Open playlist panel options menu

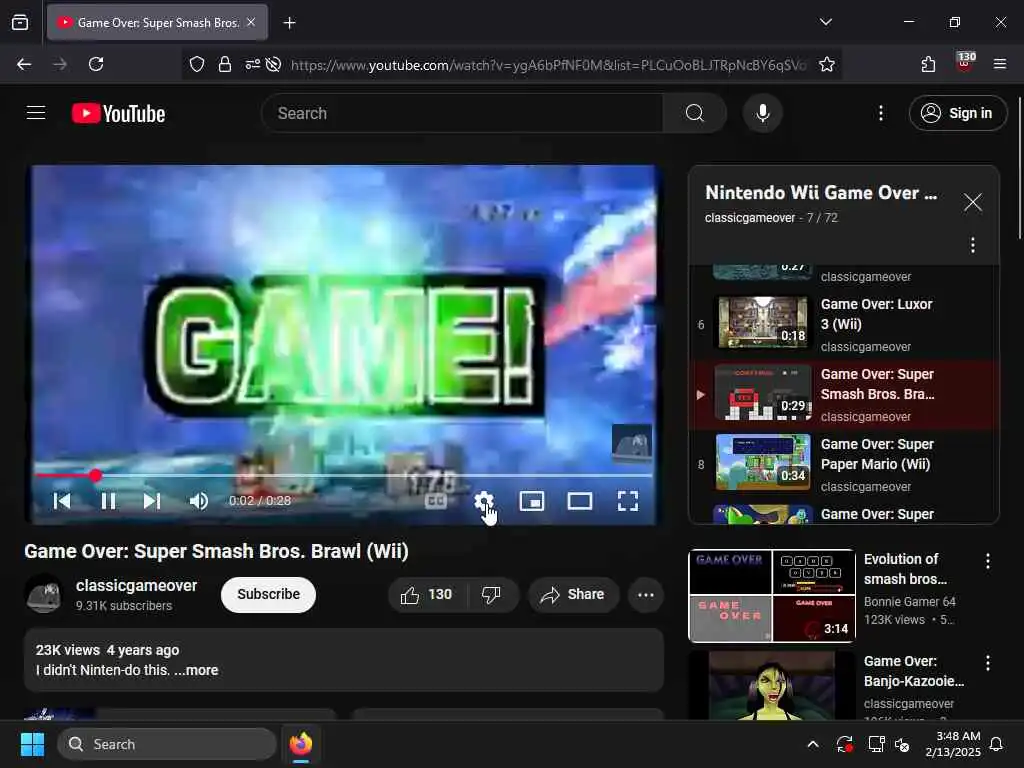pyautogui.click(x=972, y=245)
